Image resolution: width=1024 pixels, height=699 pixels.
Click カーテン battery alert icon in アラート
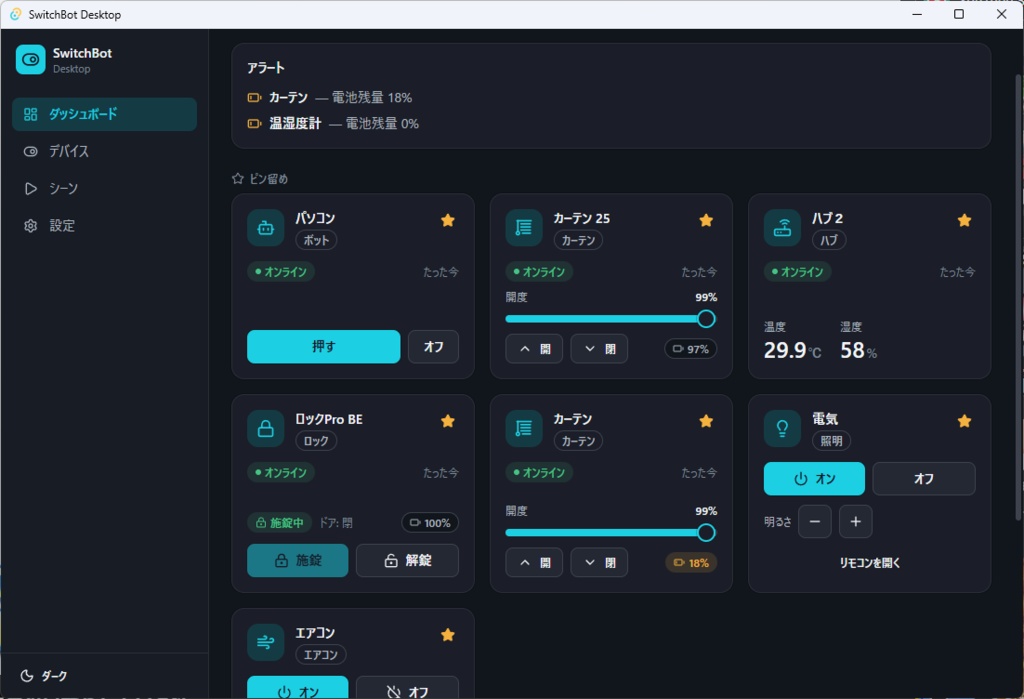tap(254, 98)
